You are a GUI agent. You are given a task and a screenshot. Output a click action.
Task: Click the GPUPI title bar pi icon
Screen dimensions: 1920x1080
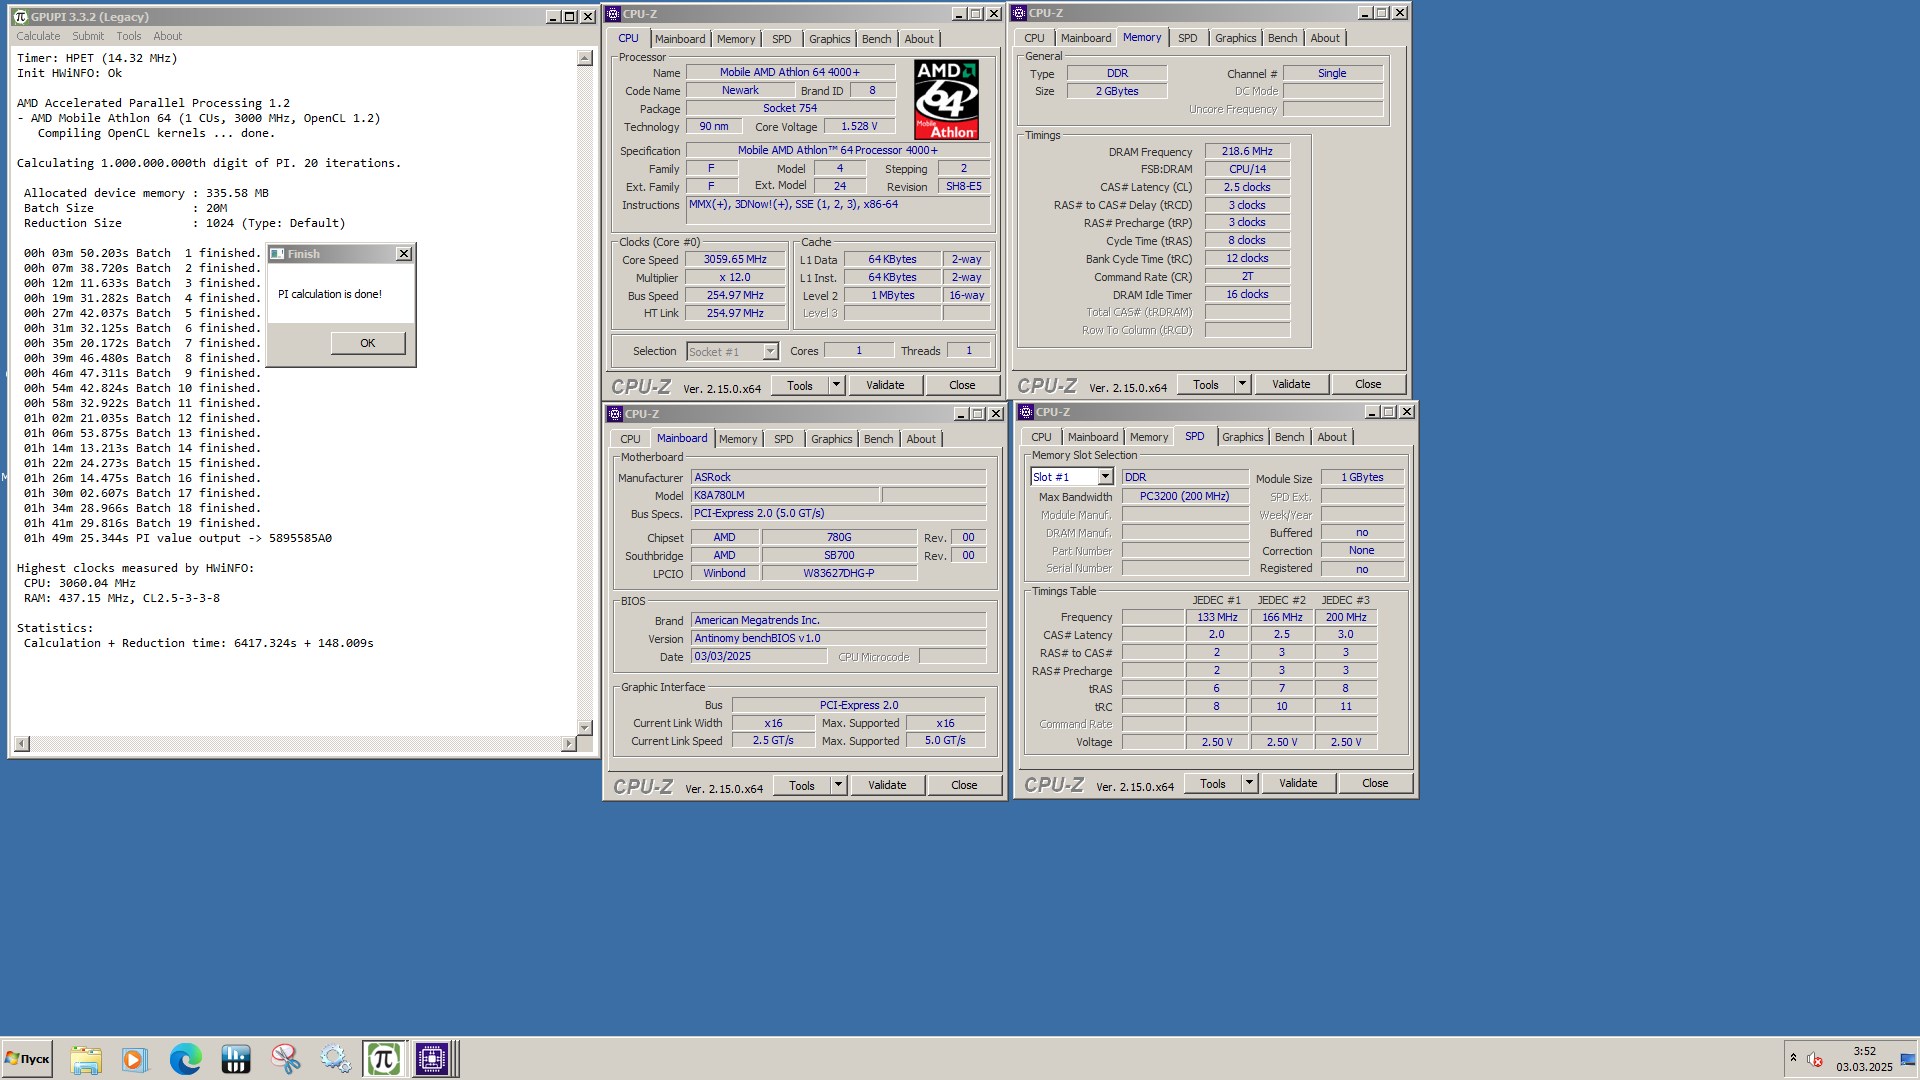click(20, 16)
